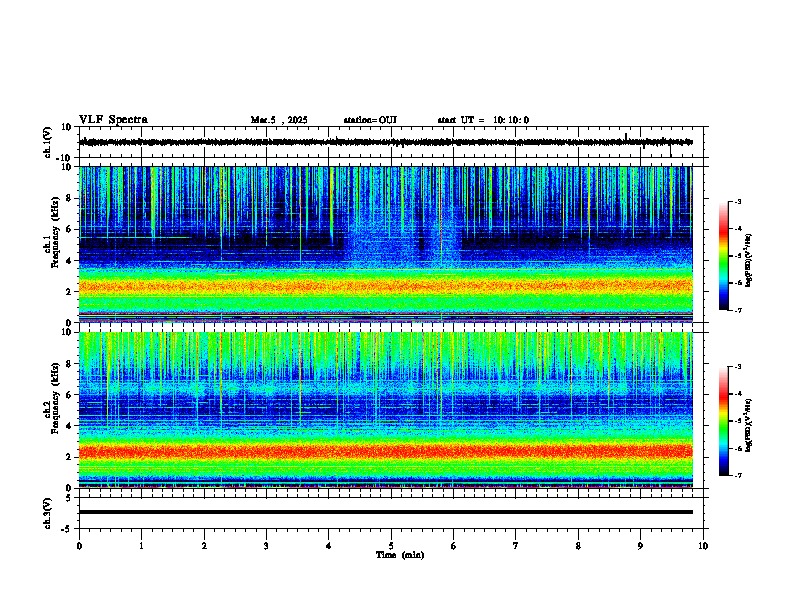Click the ch.1 spectrogram color scale bar

click(x=723, y=256)
